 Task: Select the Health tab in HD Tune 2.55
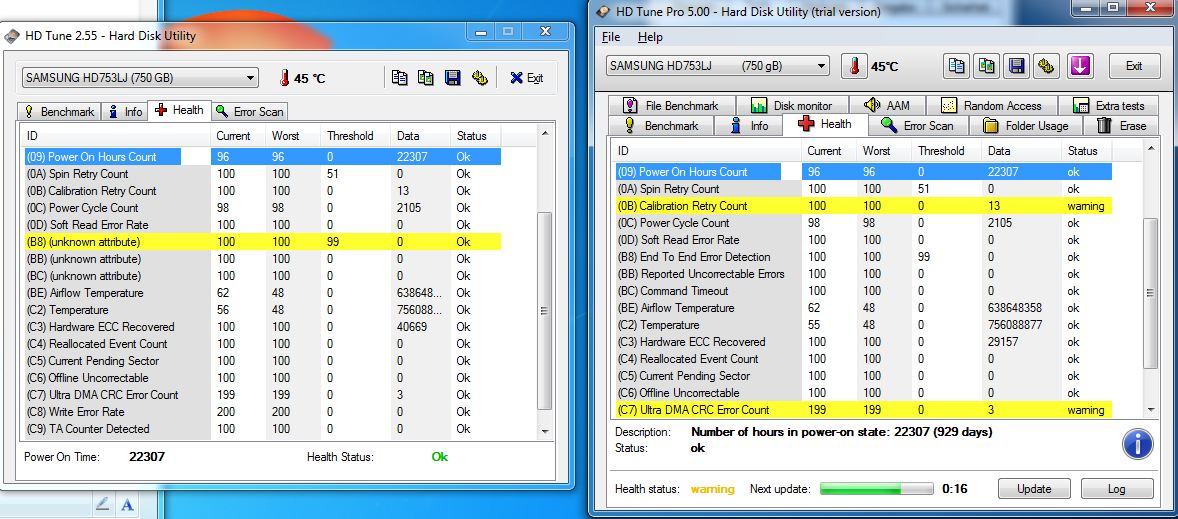180,110
